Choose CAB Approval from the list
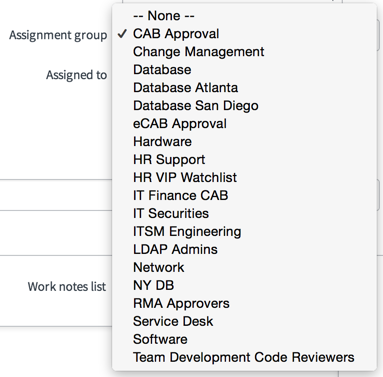 pos(244,34)
